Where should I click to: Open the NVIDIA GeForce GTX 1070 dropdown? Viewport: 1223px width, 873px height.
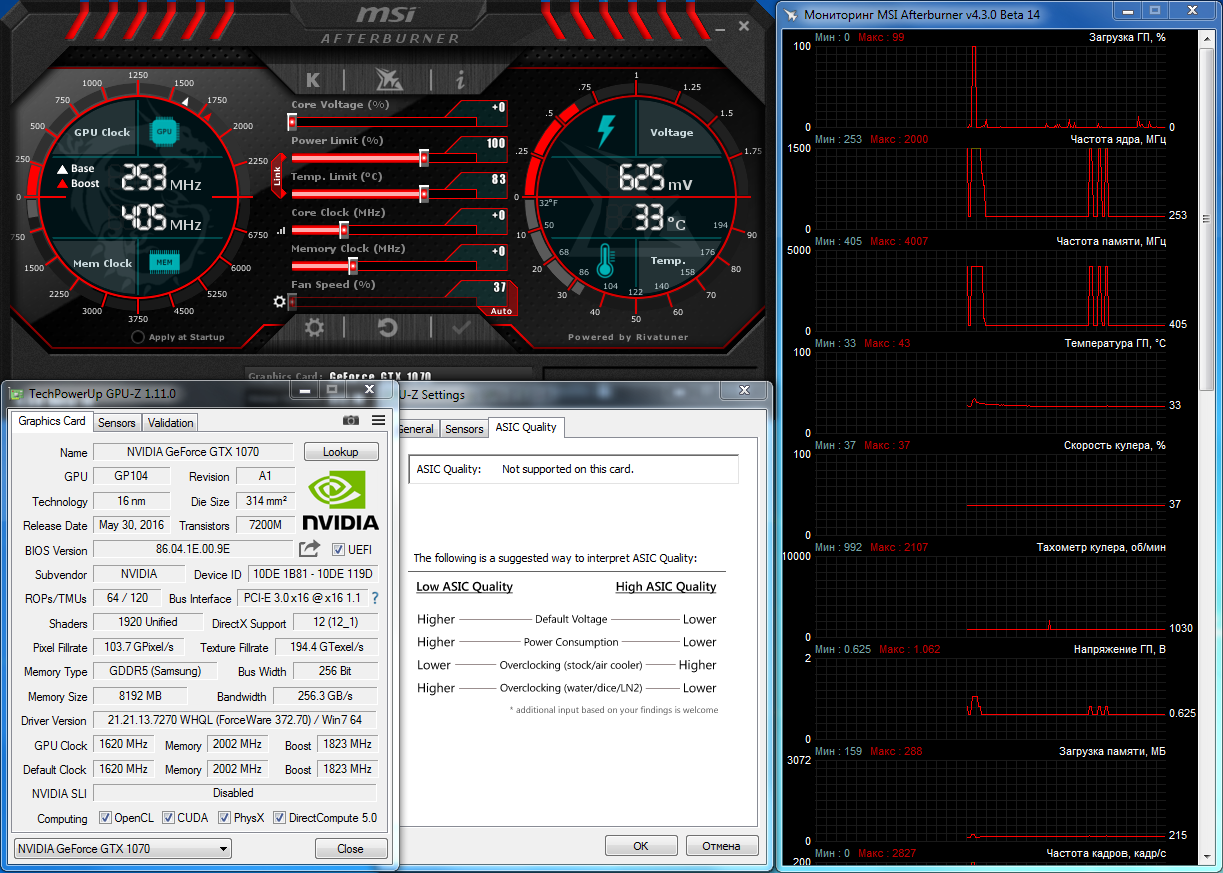click(122, 849)
